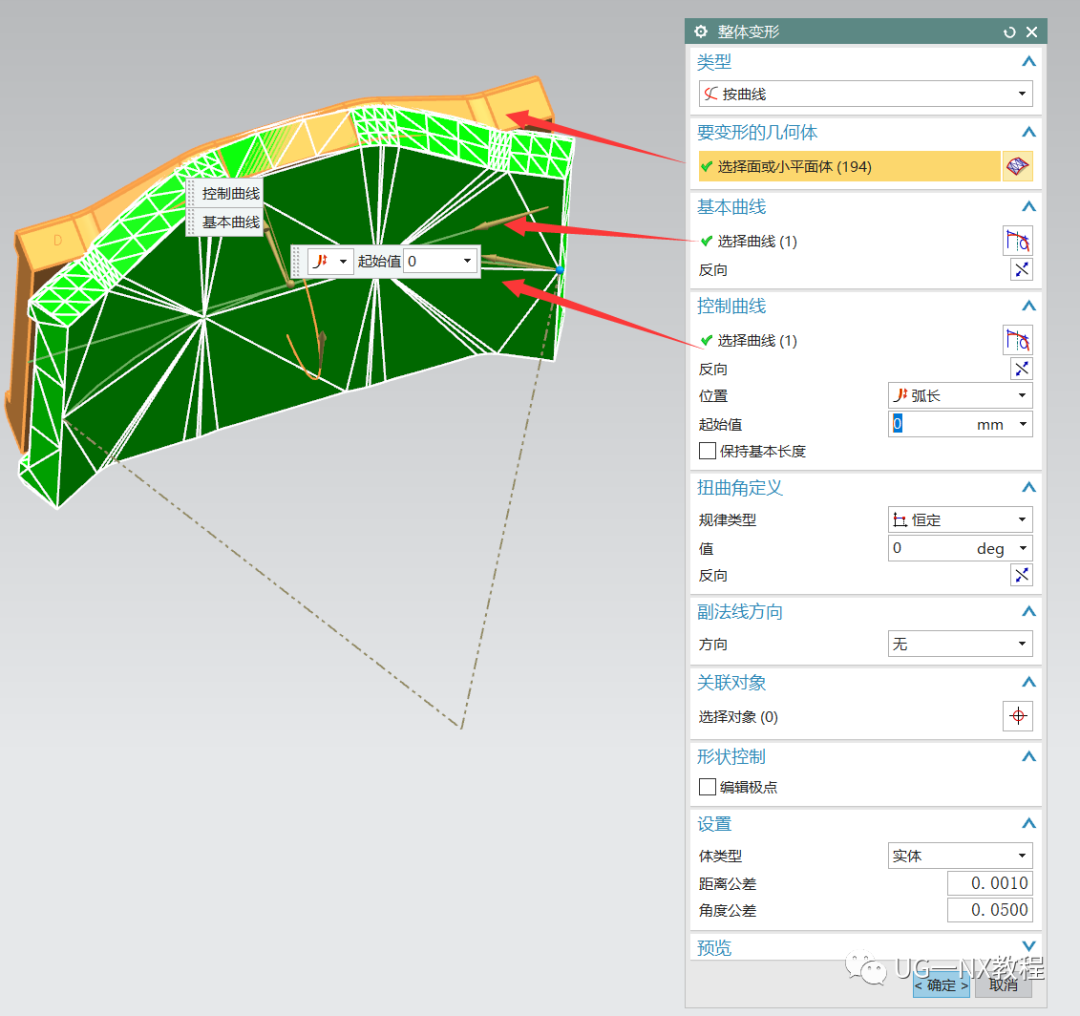The width and height of the screenshot is (1080, 1016).
Task: Click the dialog settings gear icon
Action: 700,32
